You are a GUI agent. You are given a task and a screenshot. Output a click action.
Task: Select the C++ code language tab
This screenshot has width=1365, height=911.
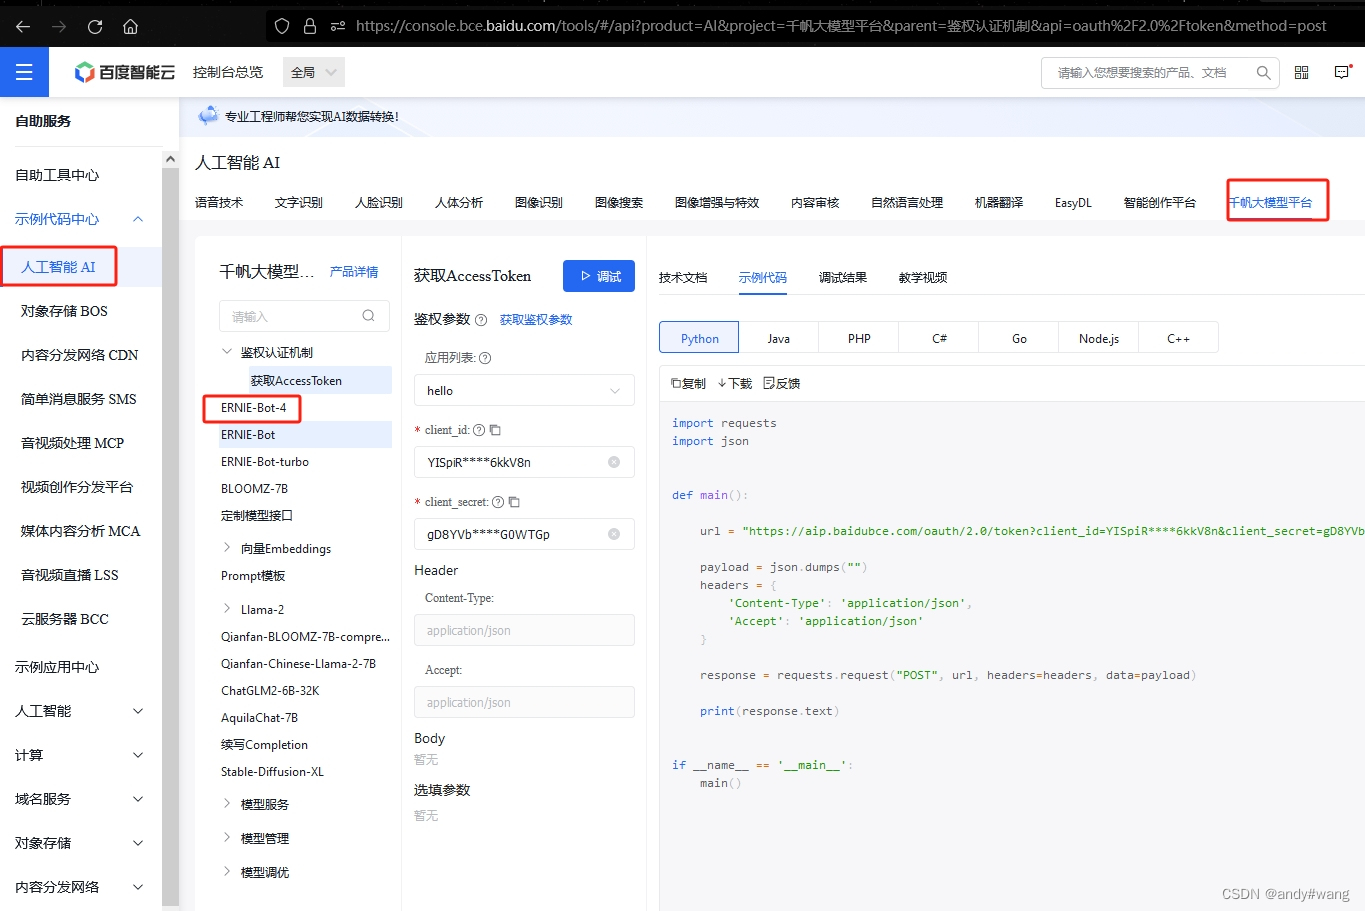[1179, 338]
